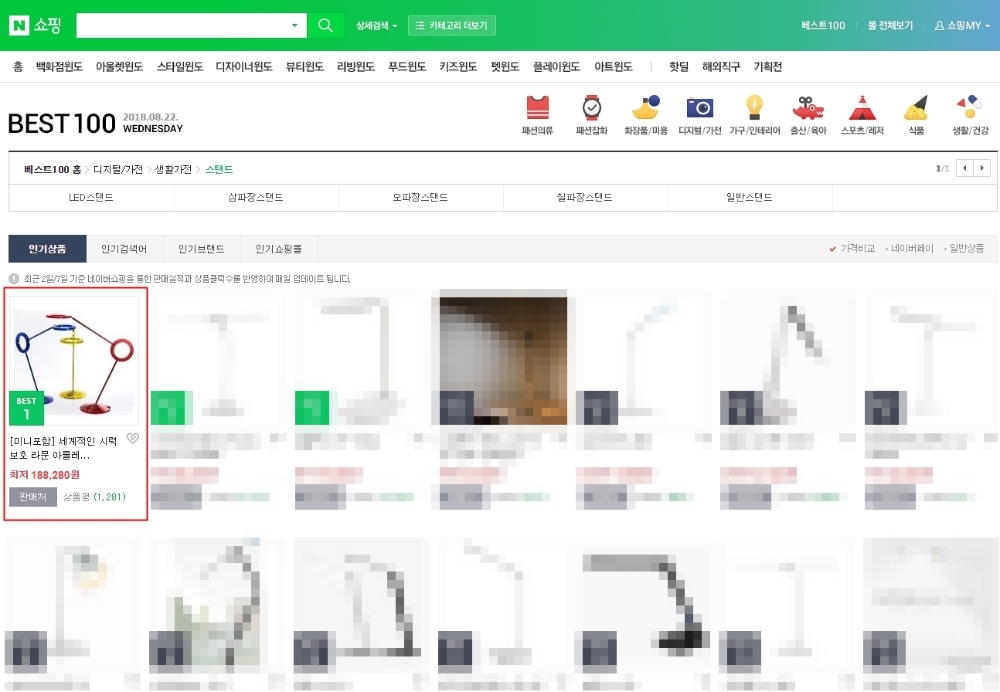Select the 패션잡화 watch icon
Screen dimensions: 1000x692
pos(592,108)
